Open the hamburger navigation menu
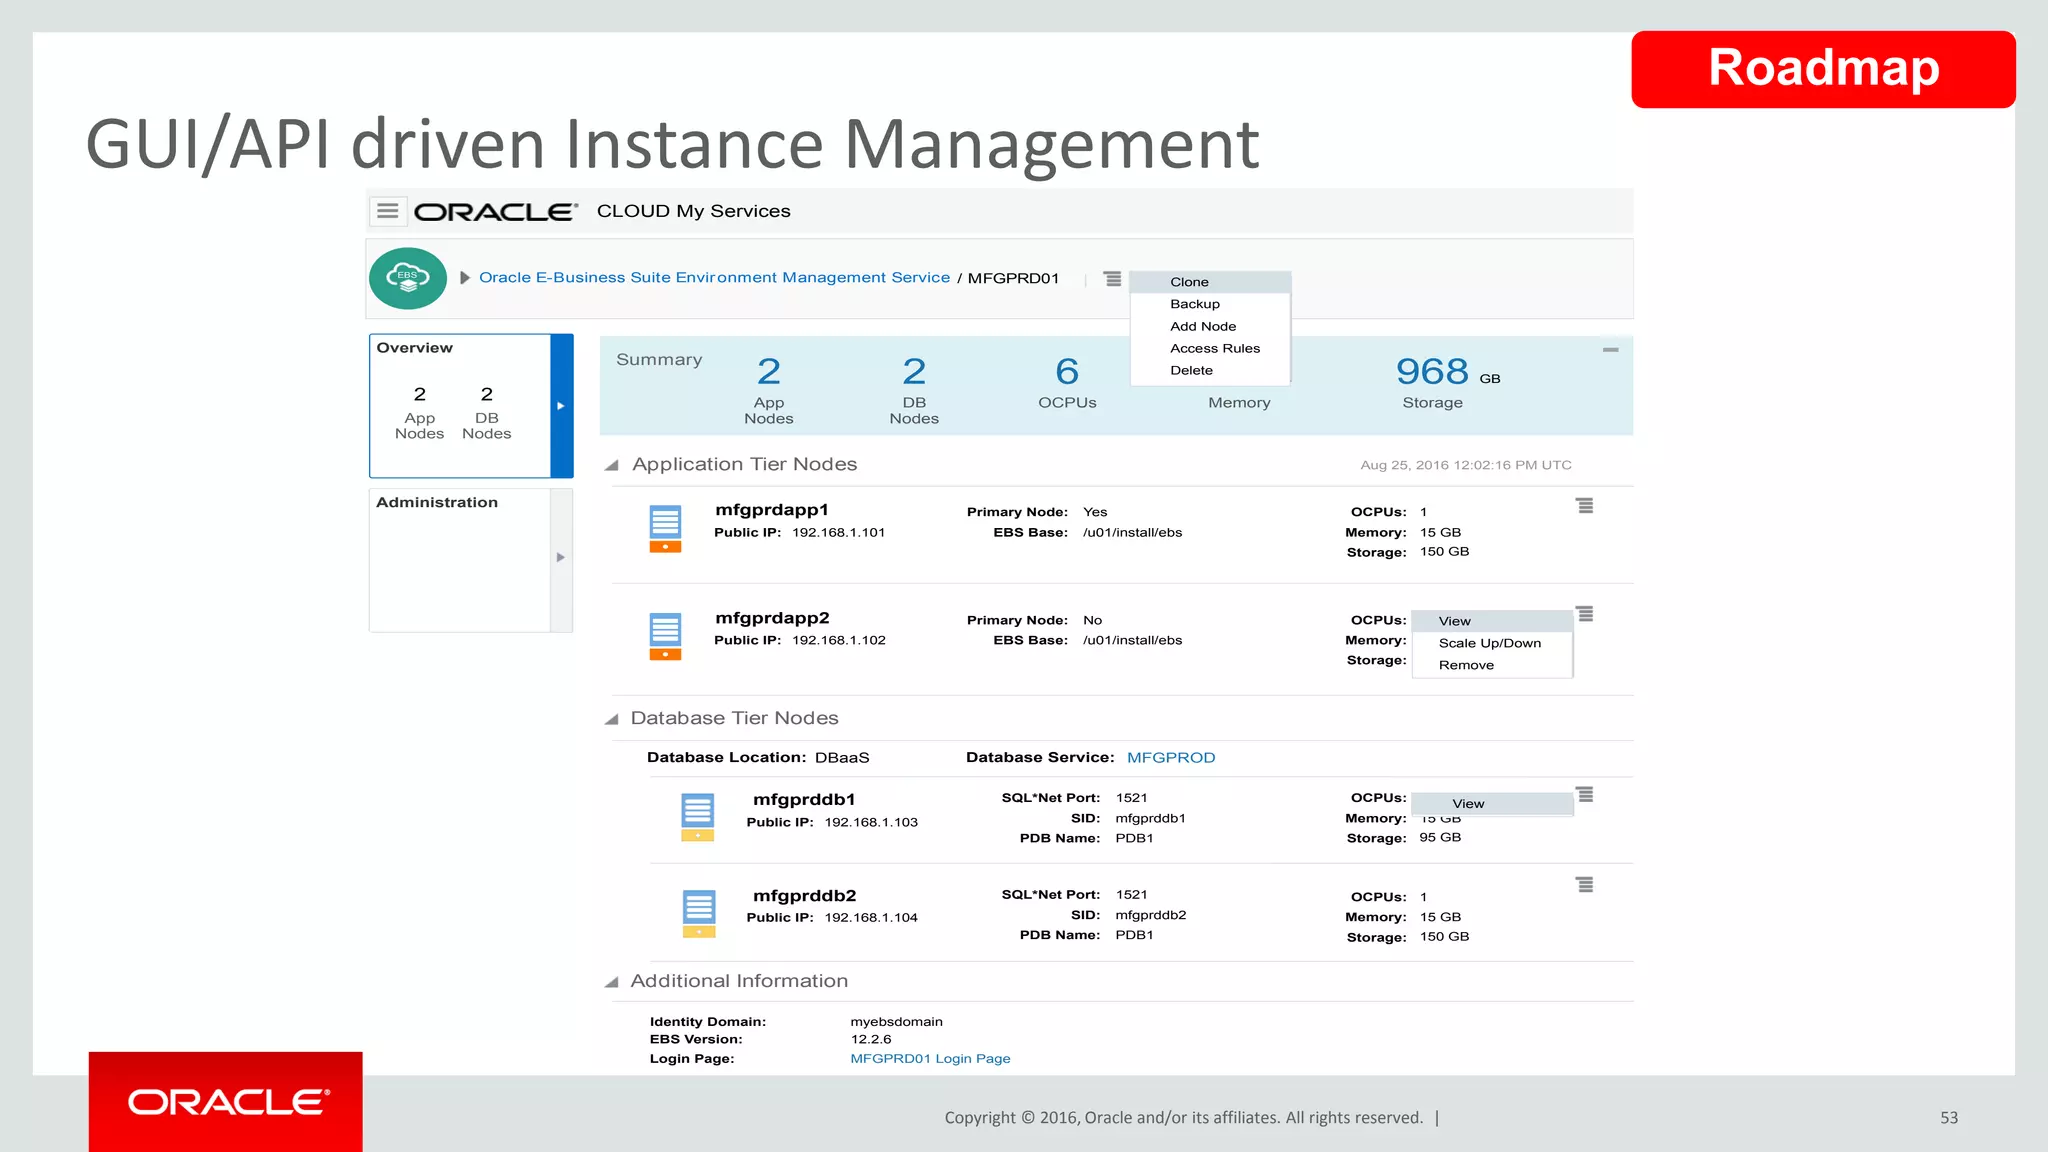 [x=388, y=211]
